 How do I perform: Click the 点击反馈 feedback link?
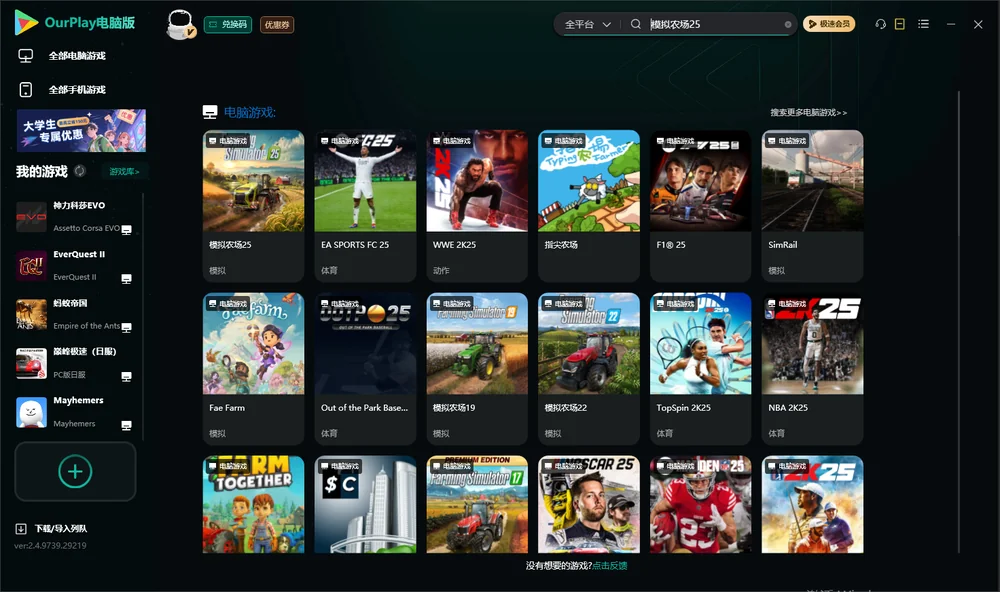[610, 565]
